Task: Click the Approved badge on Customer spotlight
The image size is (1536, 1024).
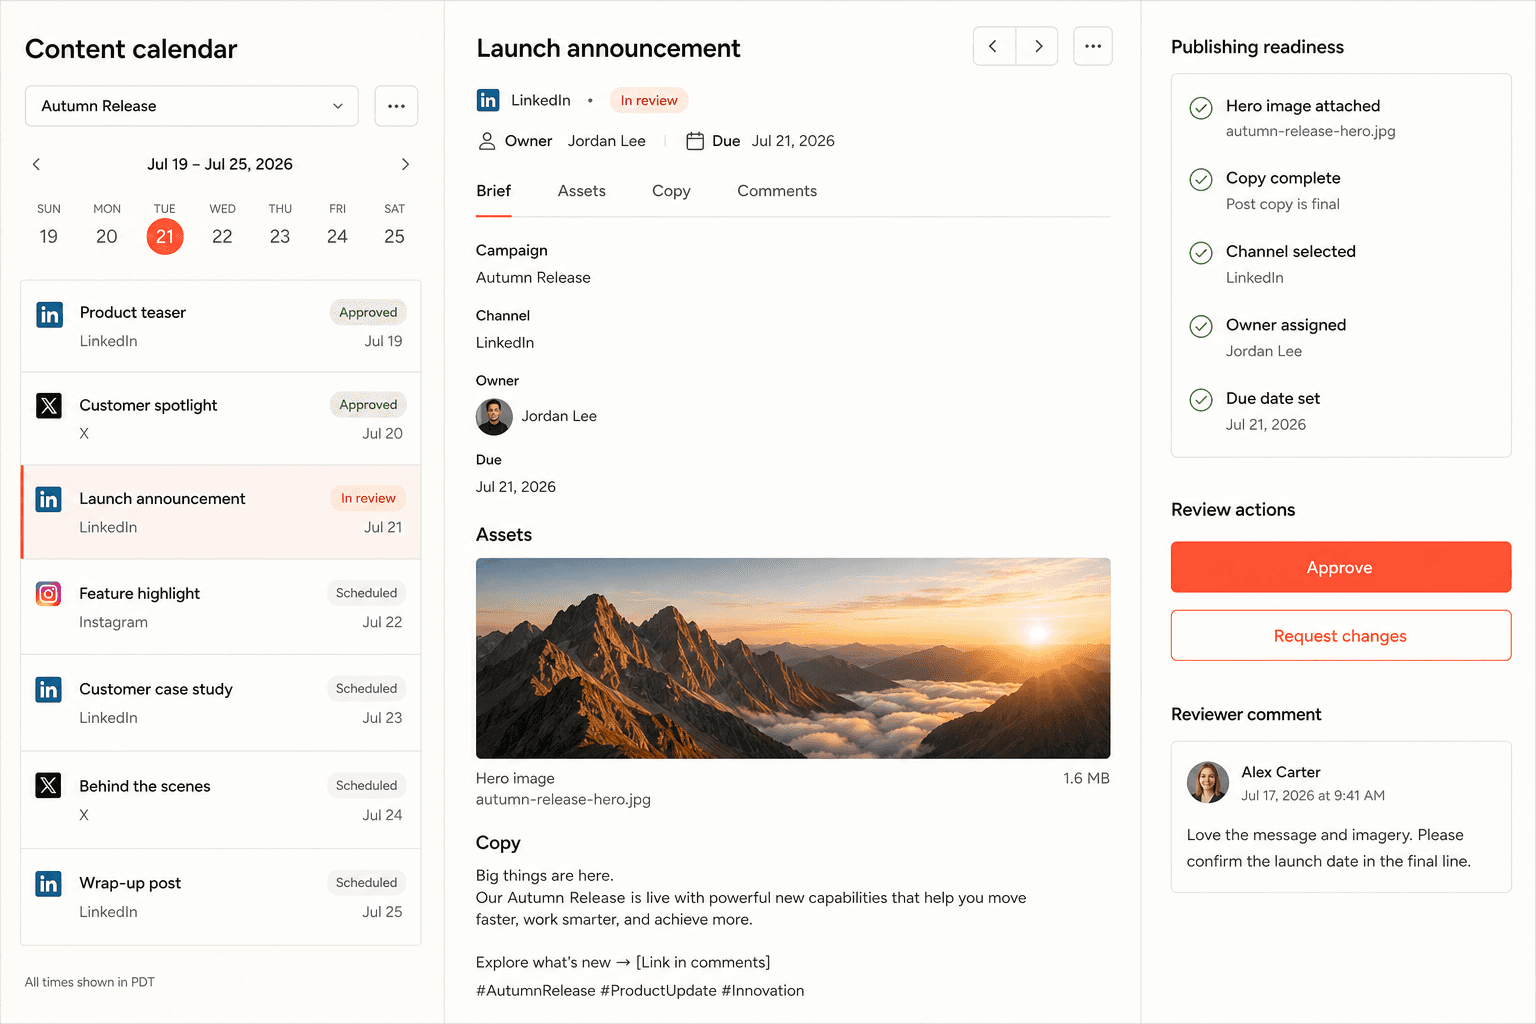Action: pos(368,404)
